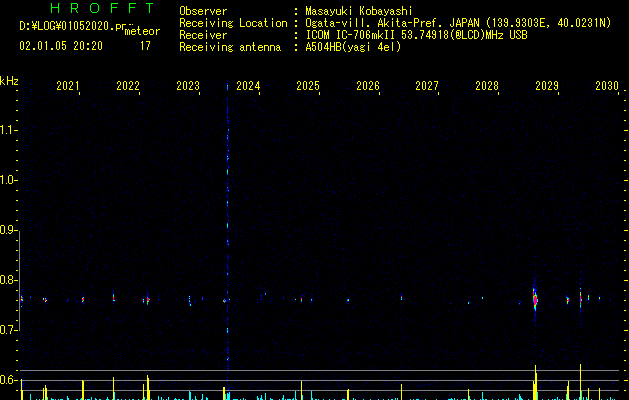Click the timestamp 02.01.05 20:20
Screen dimensions: 629x400
(61, 46)
